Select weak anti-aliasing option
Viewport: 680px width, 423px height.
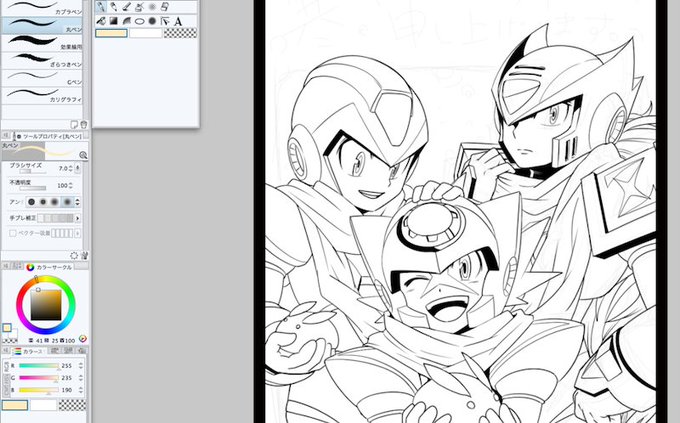click(43, 202)
